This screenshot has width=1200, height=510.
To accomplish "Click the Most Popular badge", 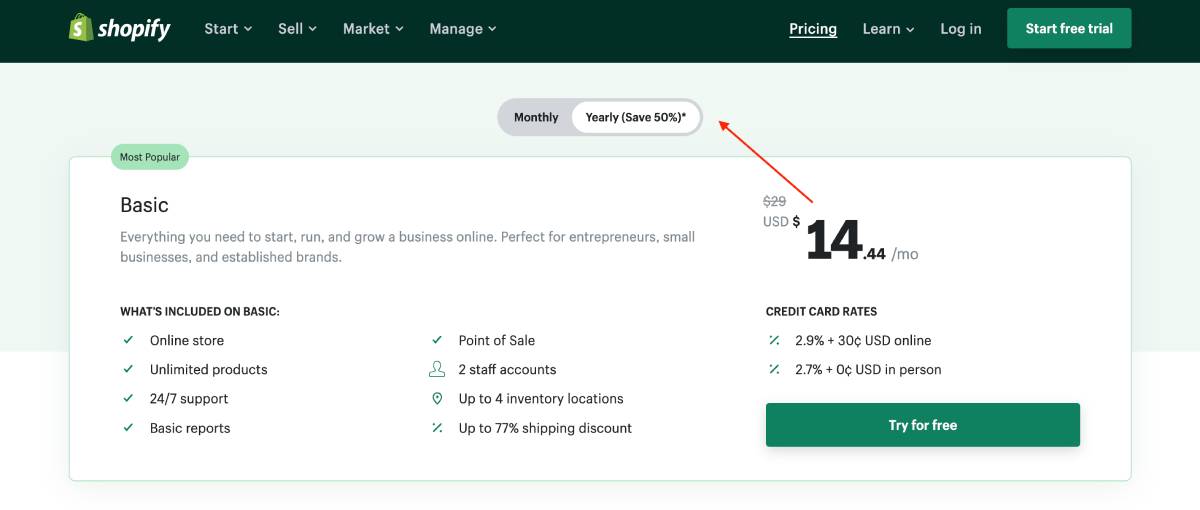I will tap(150, 157).
